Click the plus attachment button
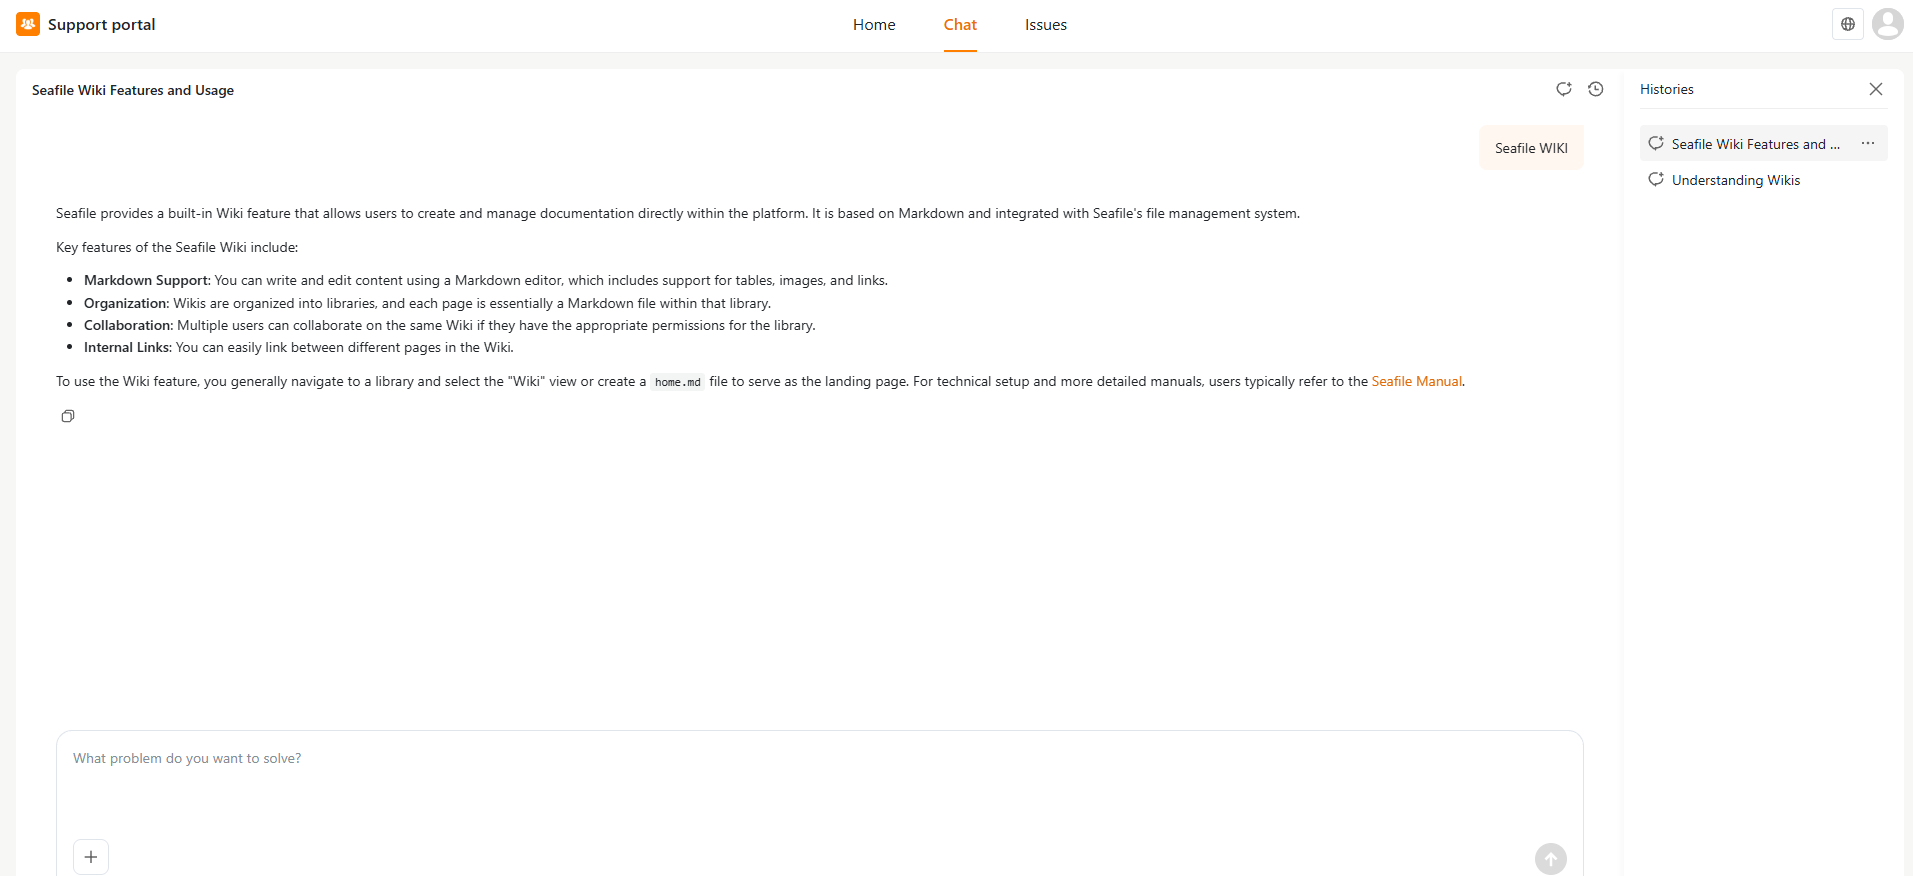1913x876 pixels. (x=91, y=857)
